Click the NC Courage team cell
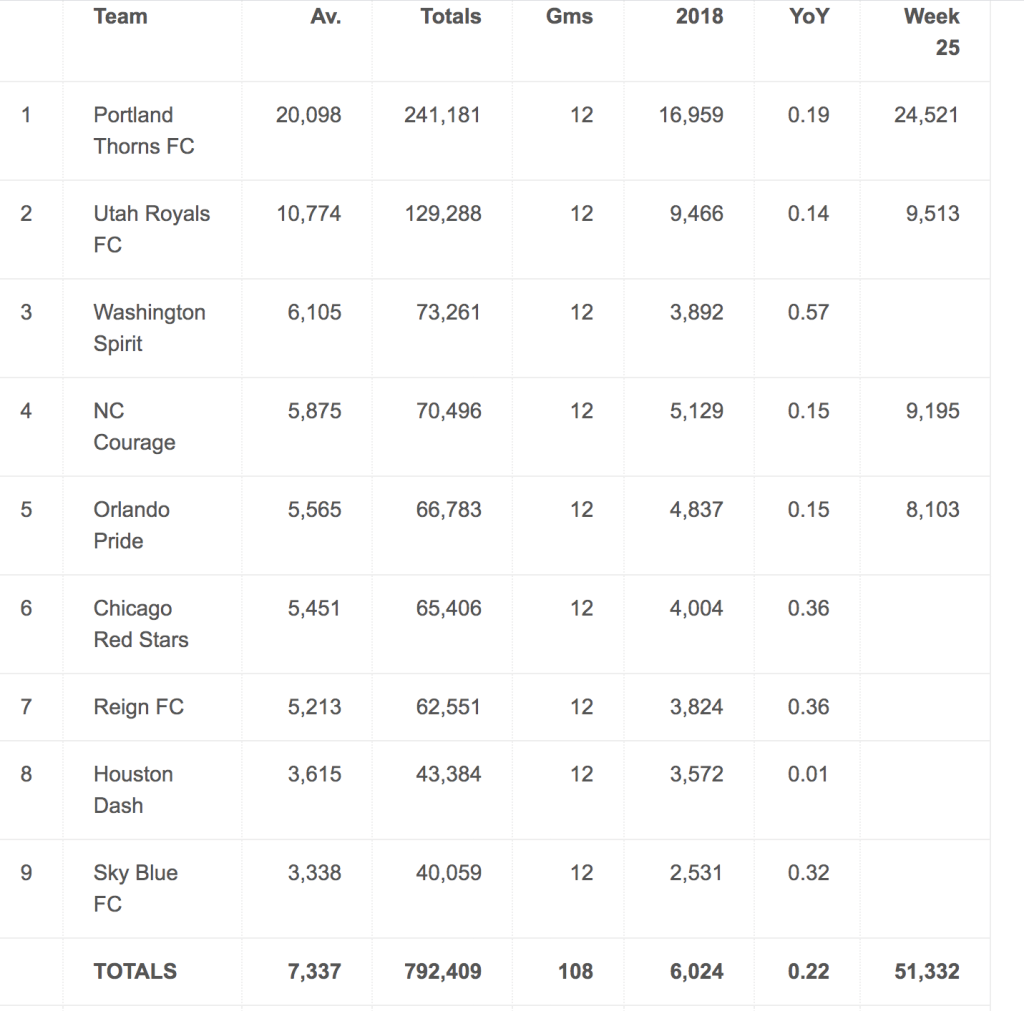Viewport: 1024px width, 1011px height. 134,427
